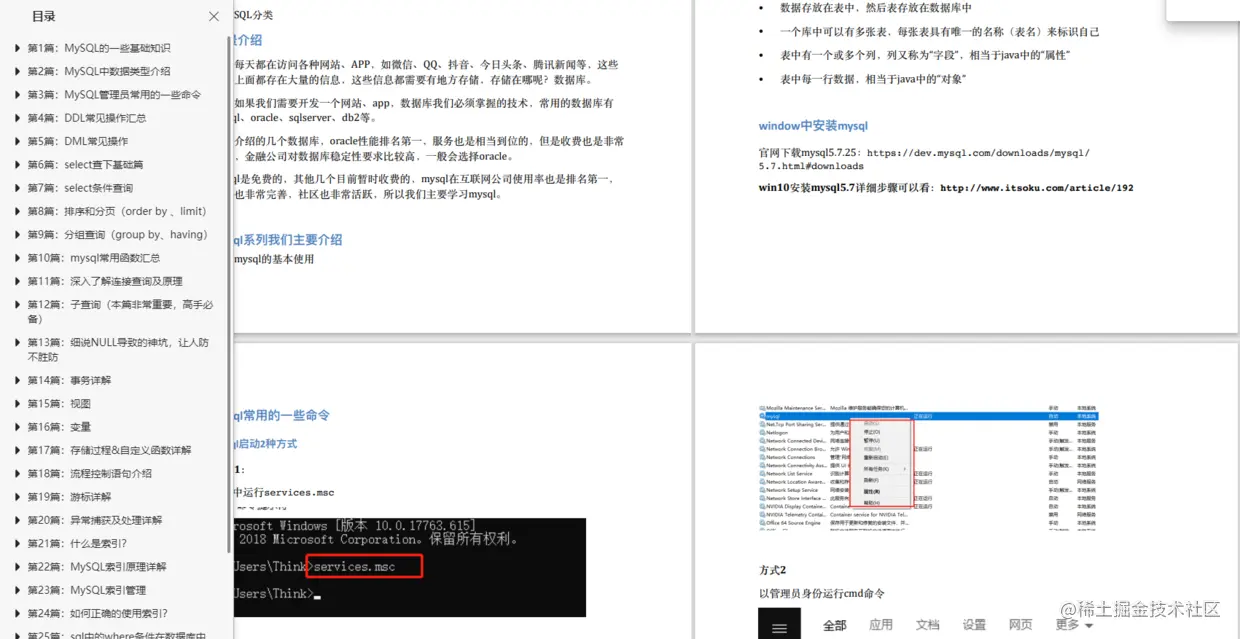Switch to the 网页 tab

tap(1021, 625)
